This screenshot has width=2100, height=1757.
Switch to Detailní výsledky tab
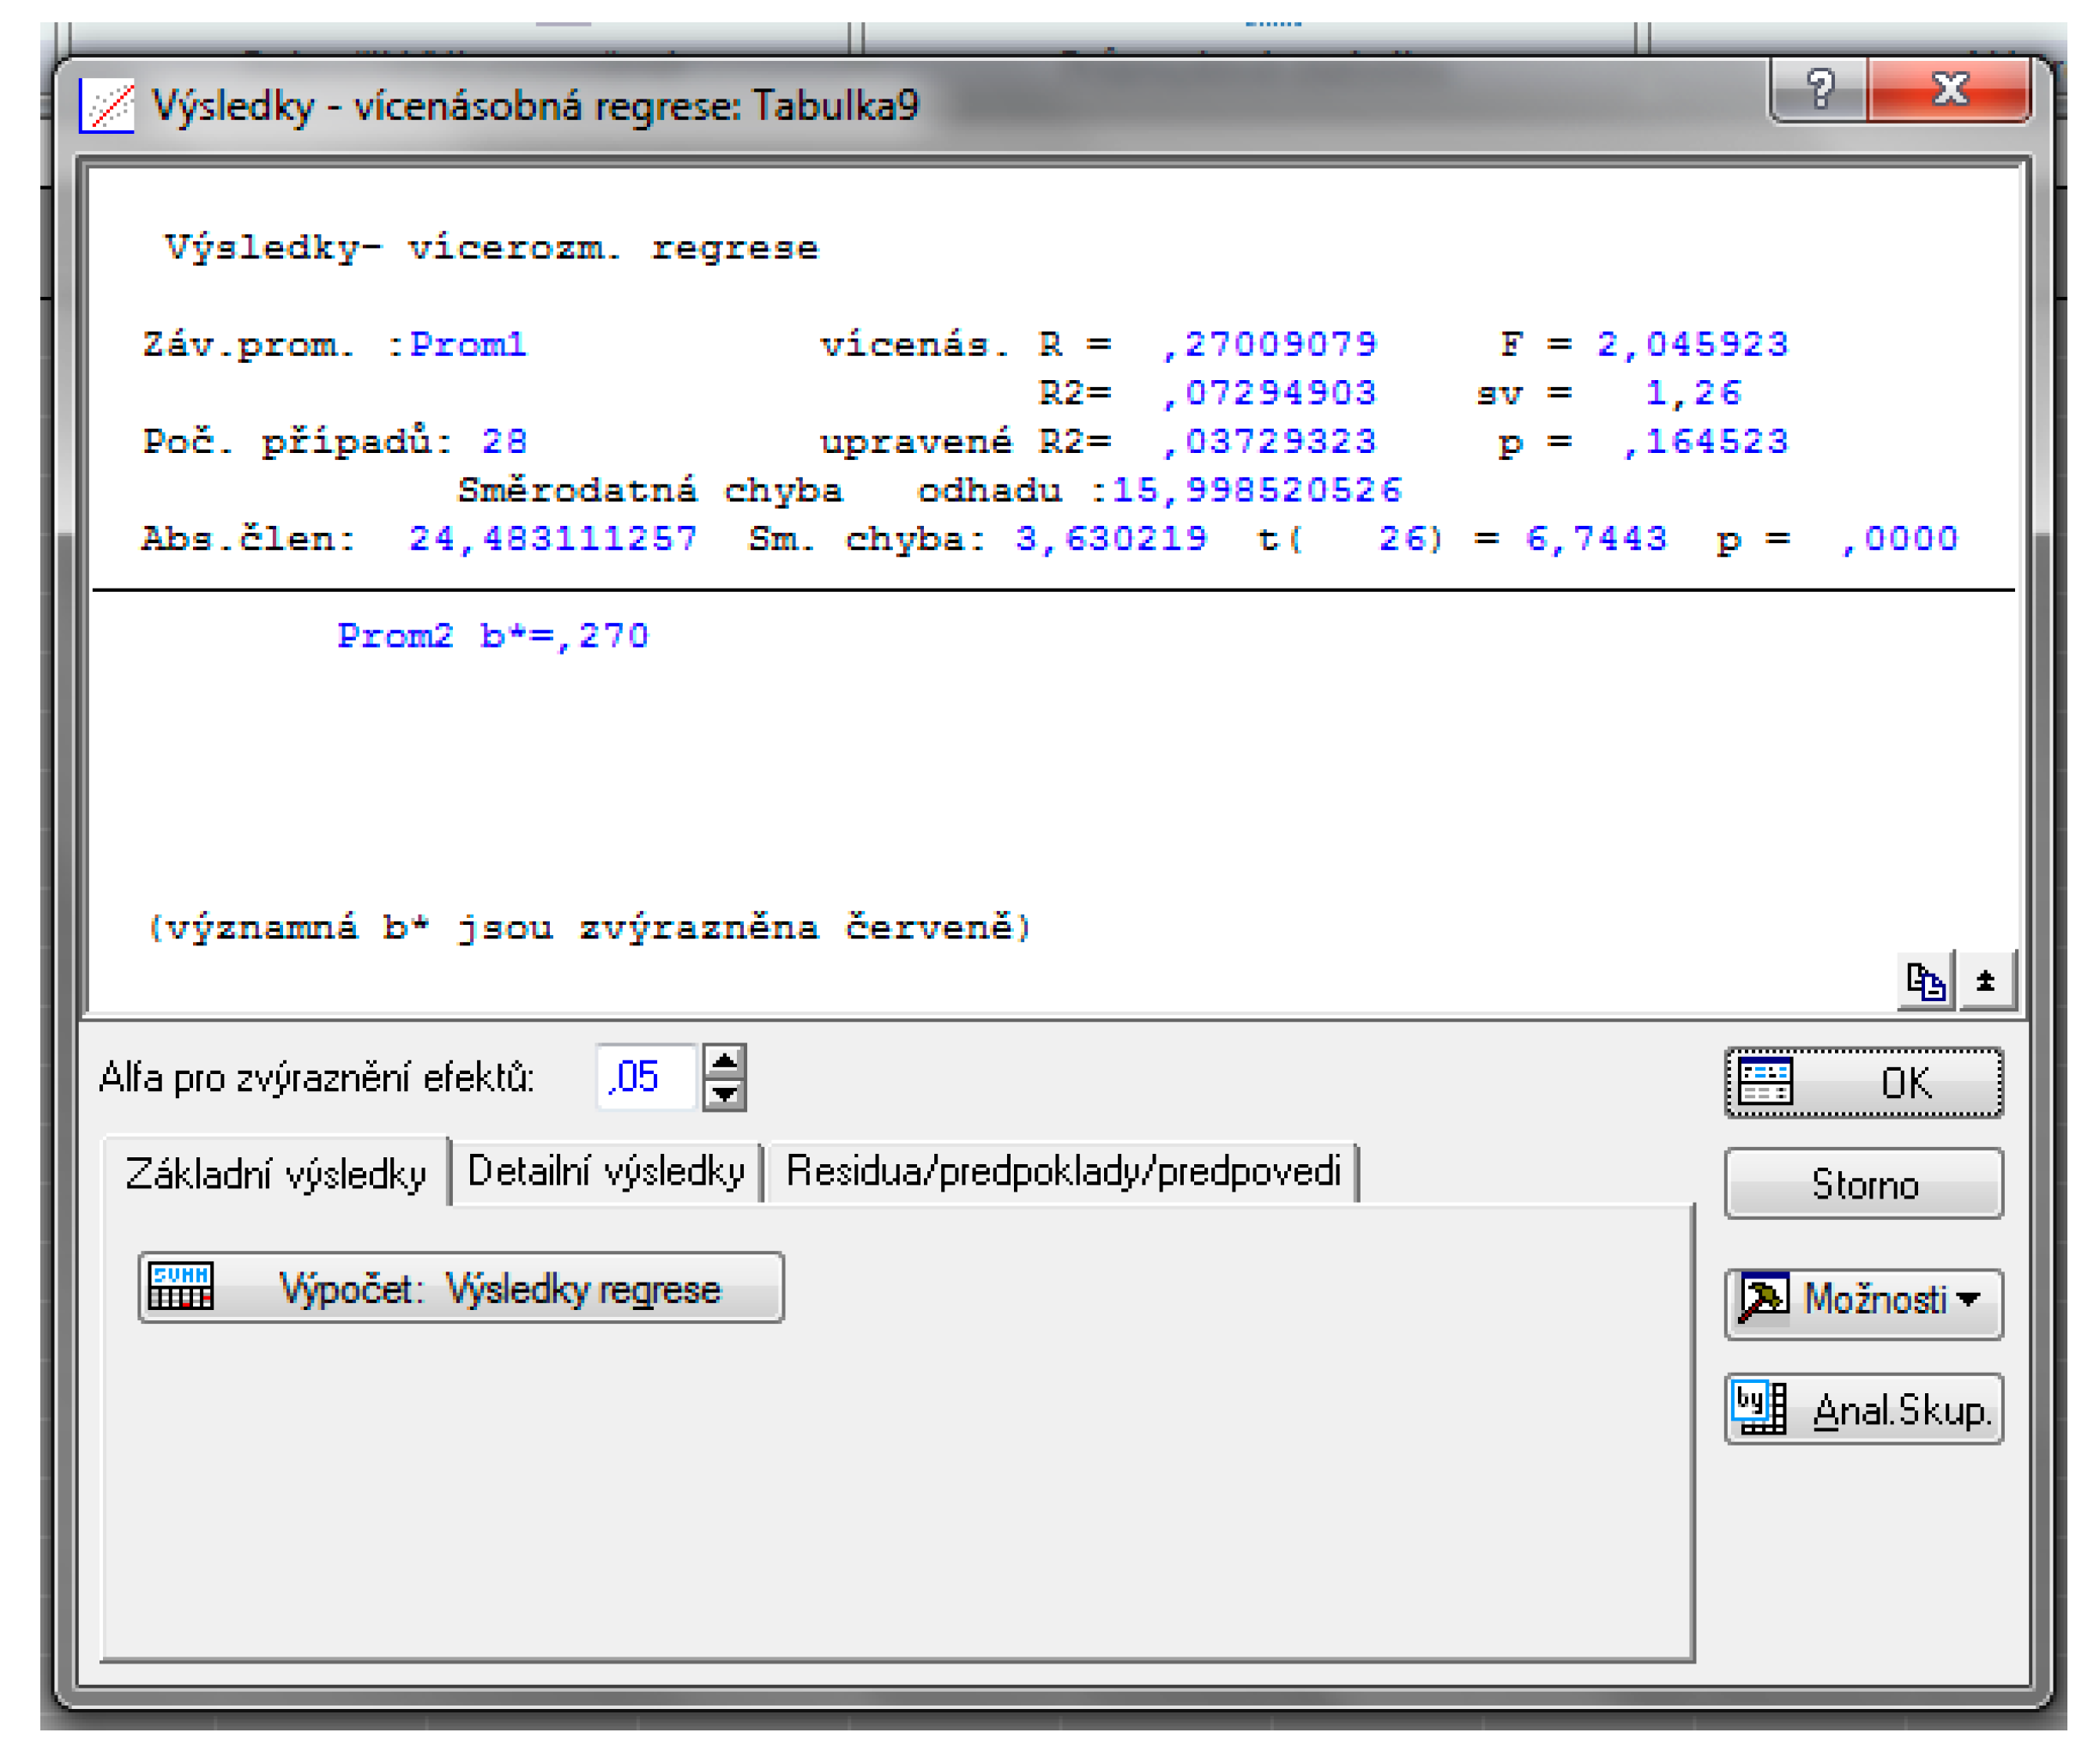coord(606,1172)
